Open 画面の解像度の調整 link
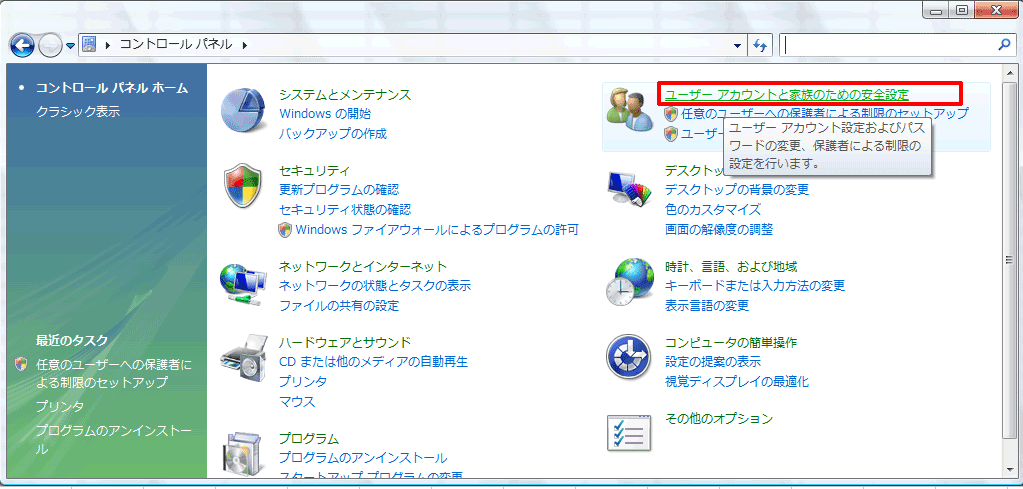The width and height of the screenshot is (1023, 489). coord(718,230)
